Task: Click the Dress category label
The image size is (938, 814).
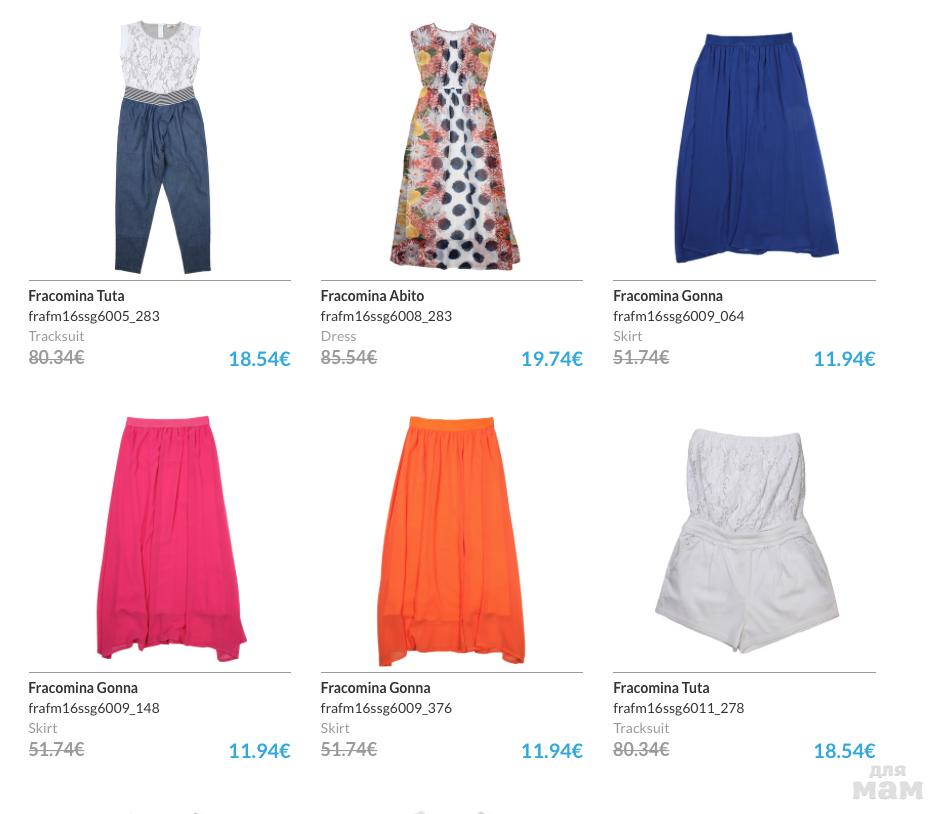Action: [x=338, y=336]
